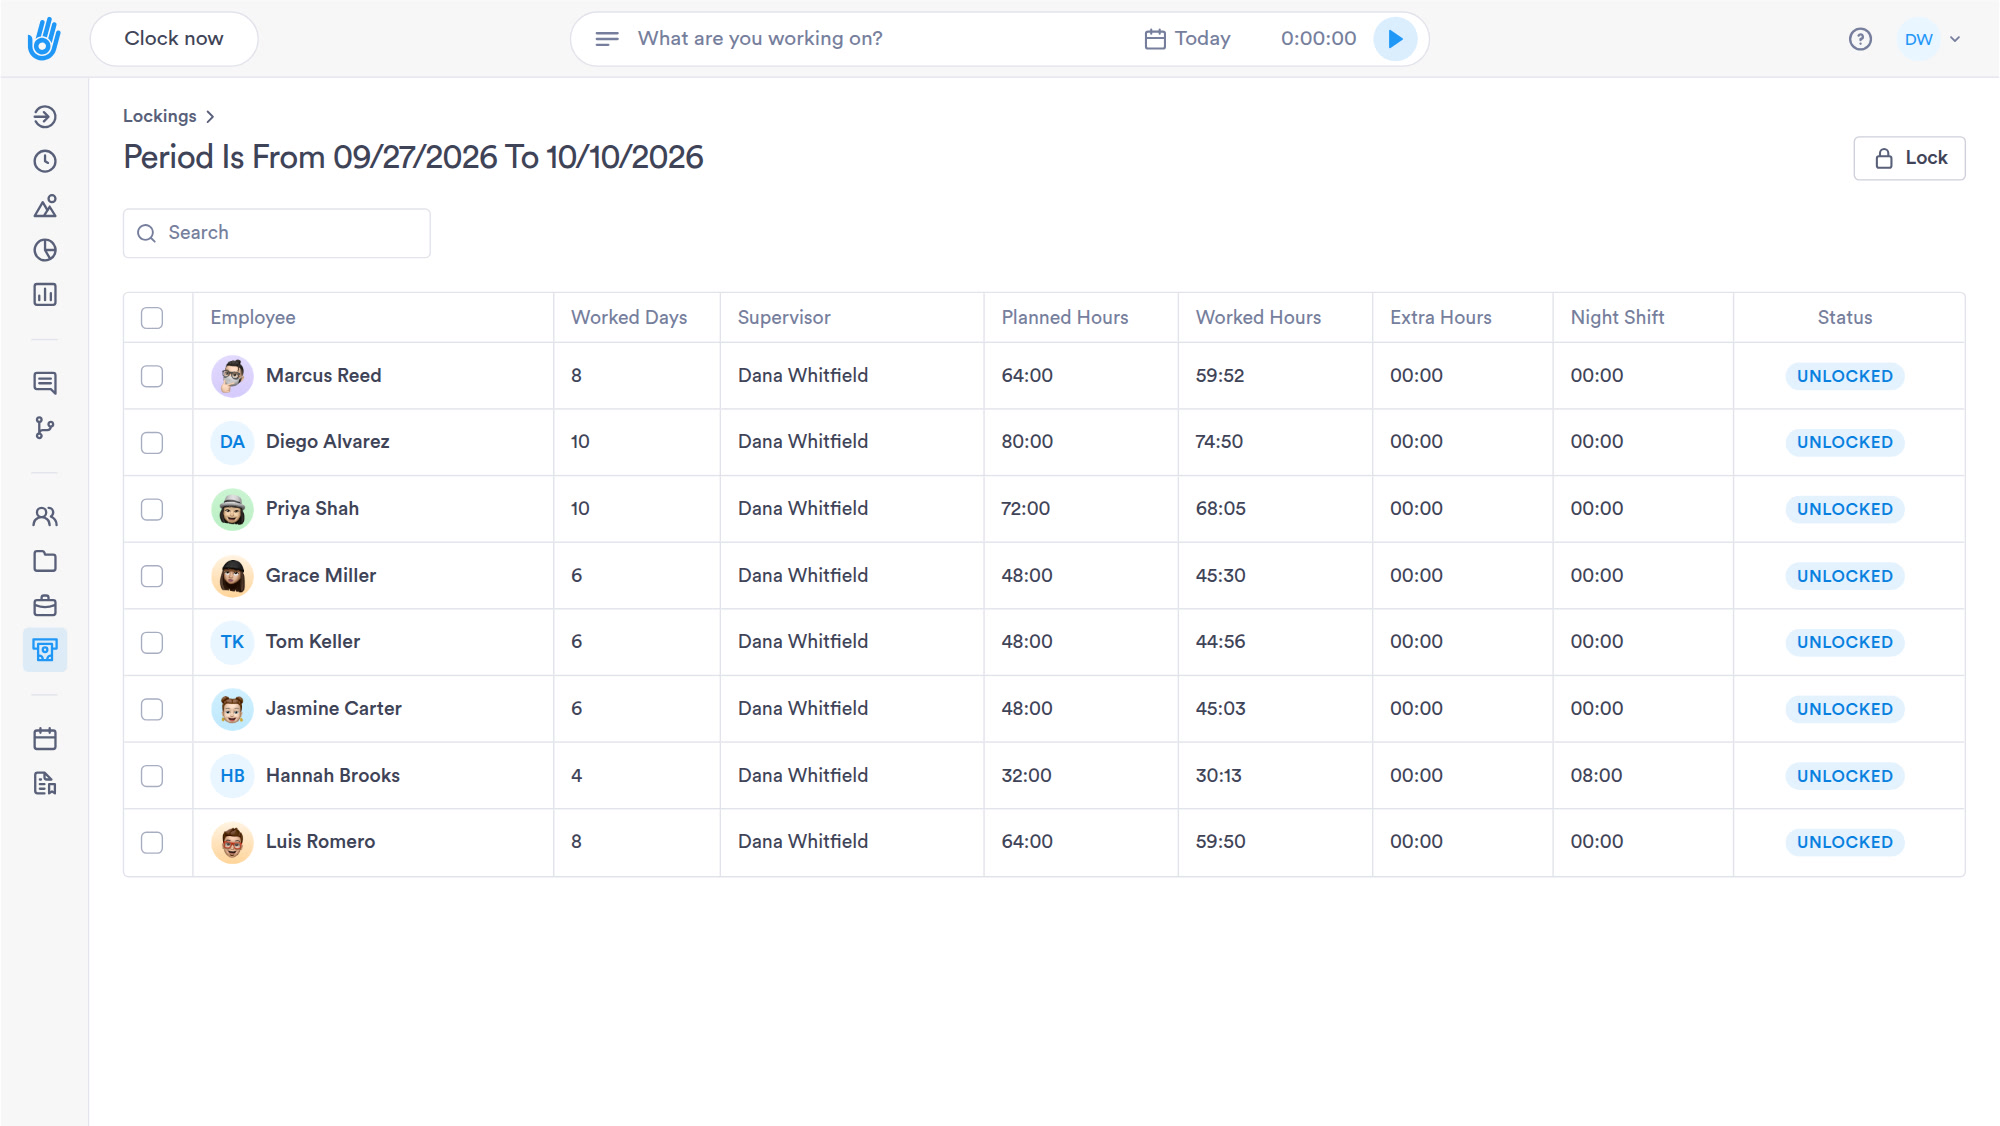
Task: Select the Priya Shah row checkbox
Action: [x=152, y=509]
